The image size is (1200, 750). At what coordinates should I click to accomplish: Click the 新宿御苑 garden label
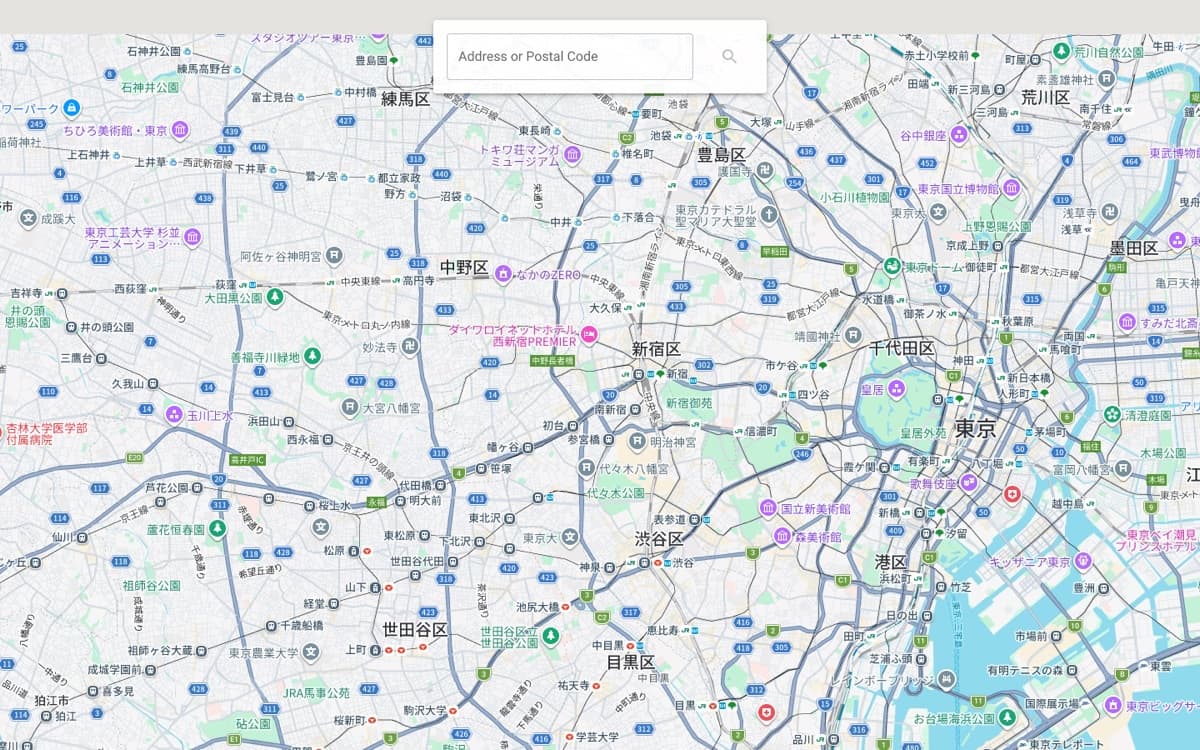[688, 403]
